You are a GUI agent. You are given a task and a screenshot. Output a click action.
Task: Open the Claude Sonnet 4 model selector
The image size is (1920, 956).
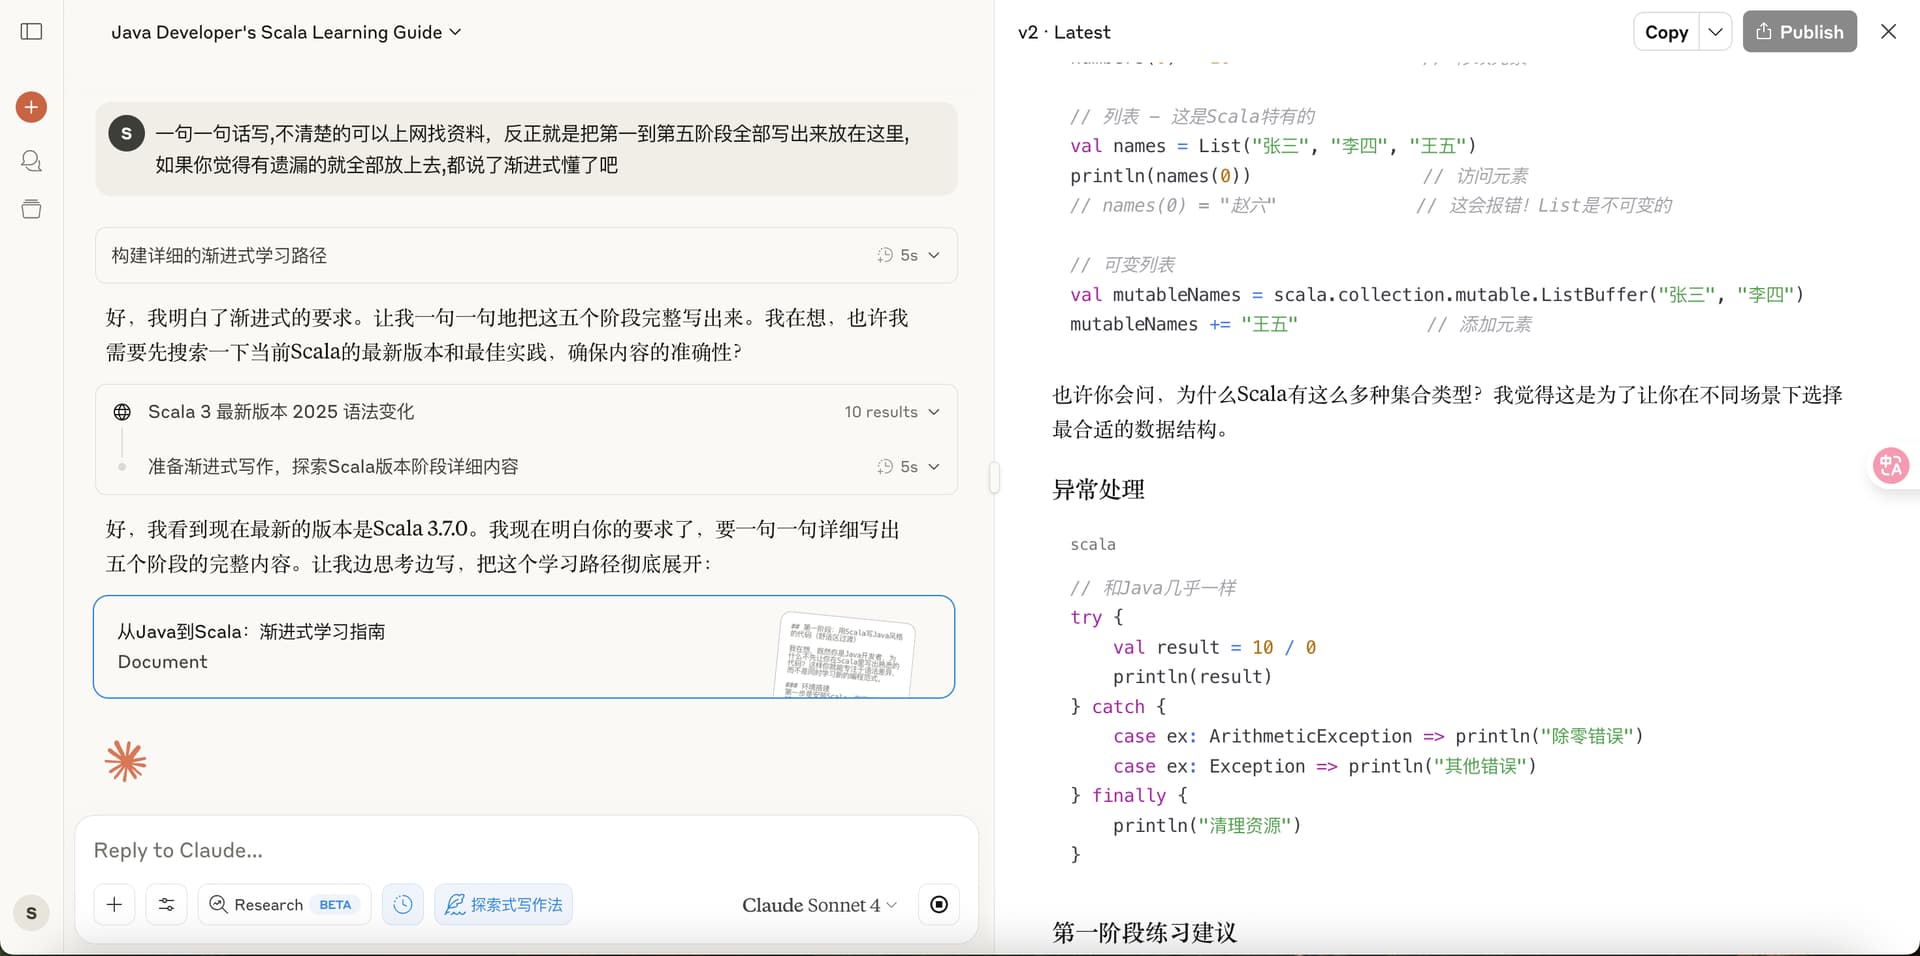(819, 905)
